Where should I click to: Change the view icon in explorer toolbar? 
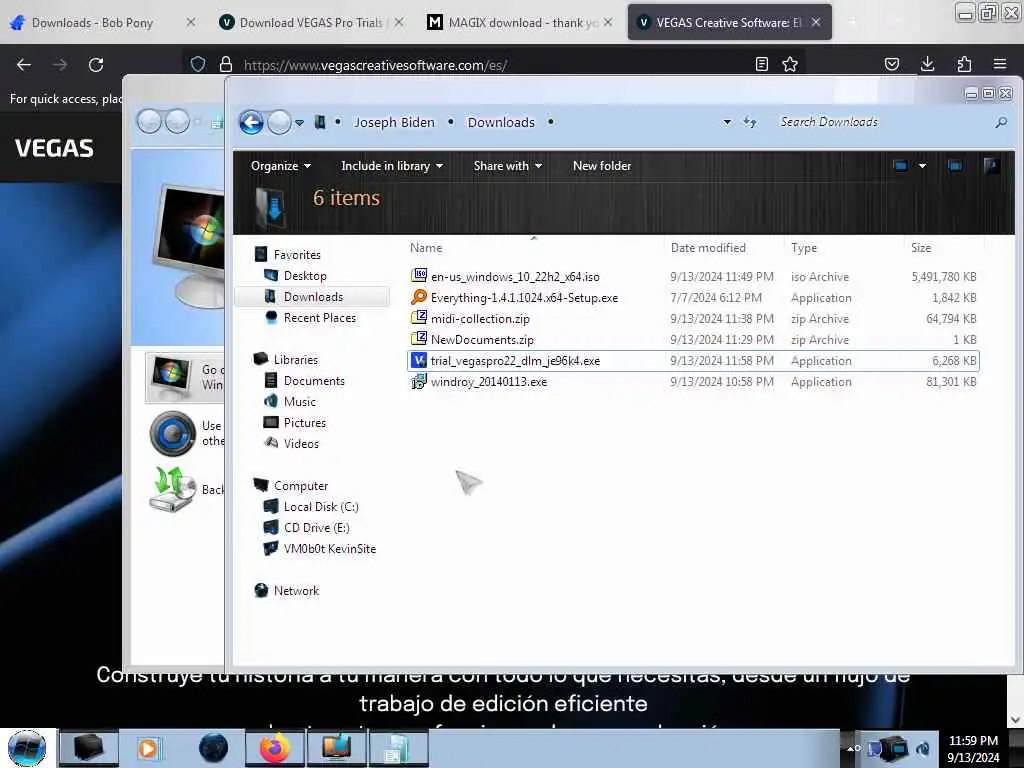pos(901,166)
